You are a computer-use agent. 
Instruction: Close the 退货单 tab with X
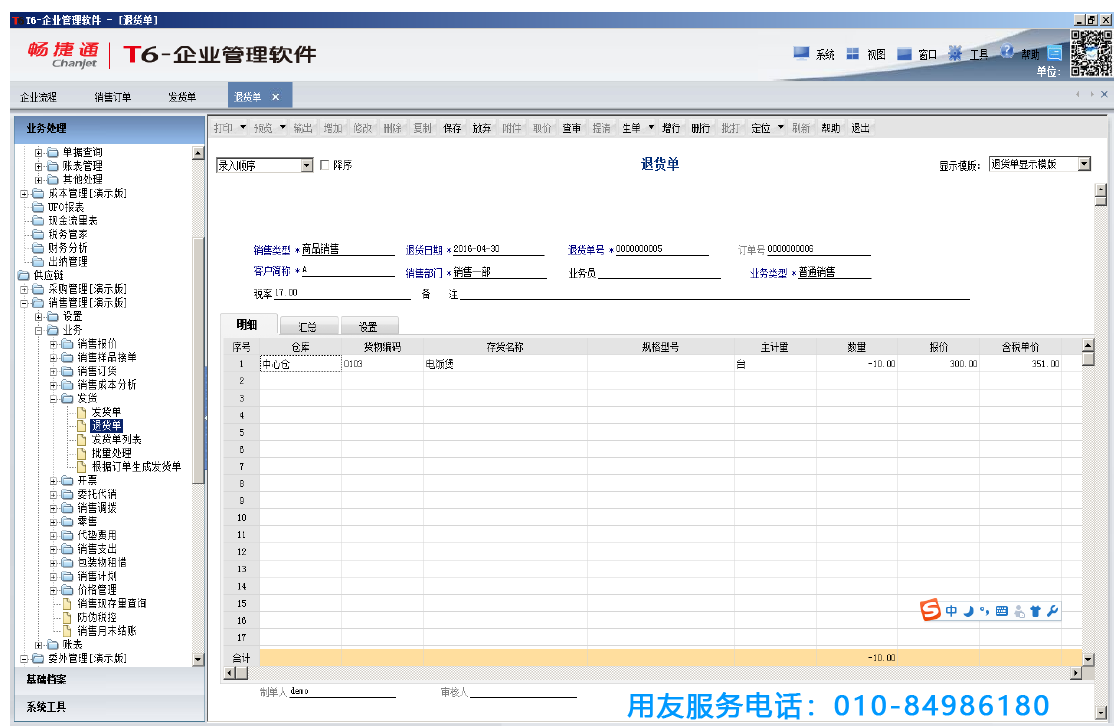point(275,97)
